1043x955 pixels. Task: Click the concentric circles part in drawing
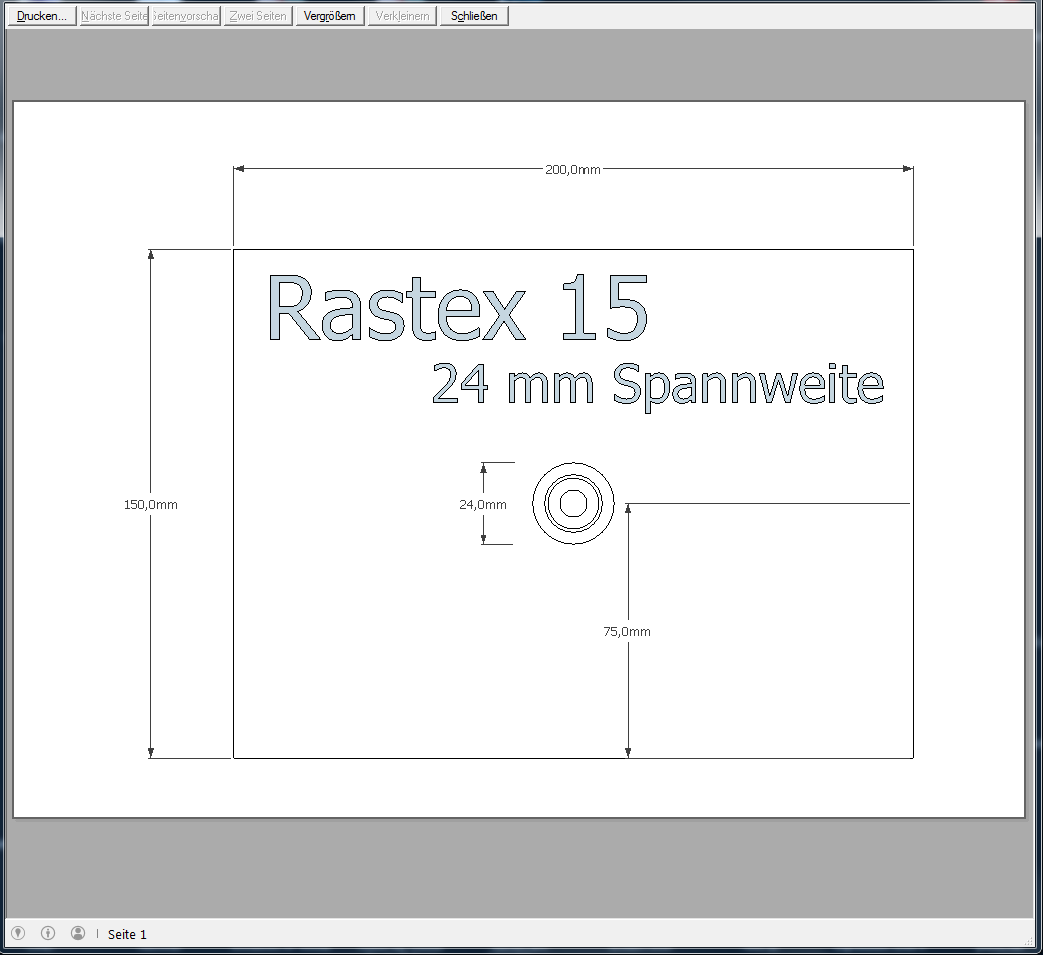pos(573,503)
